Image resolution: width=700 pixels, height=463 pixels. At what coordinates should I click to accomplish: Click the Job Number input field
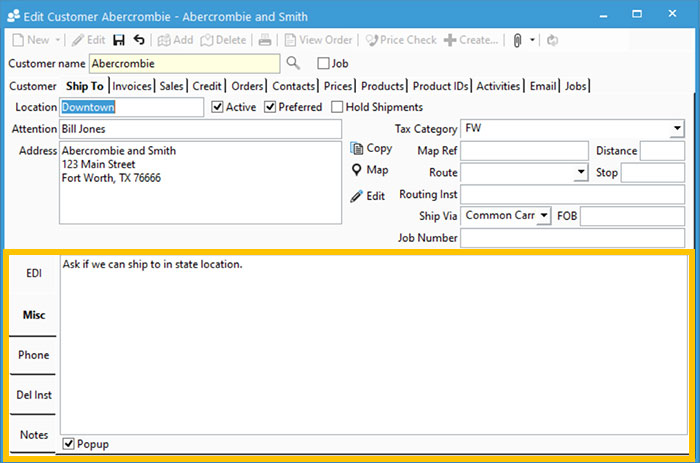tap(572, 238)
